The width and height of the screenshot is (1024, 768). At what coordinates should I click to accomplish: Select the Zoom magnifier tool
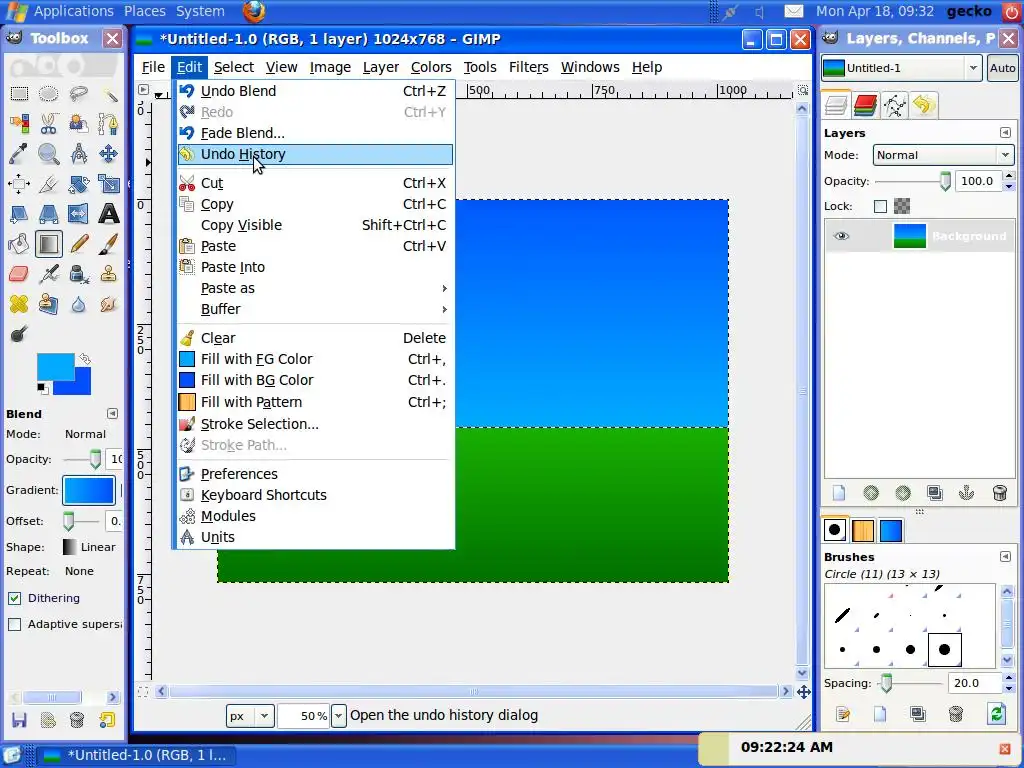pos(48,153)
